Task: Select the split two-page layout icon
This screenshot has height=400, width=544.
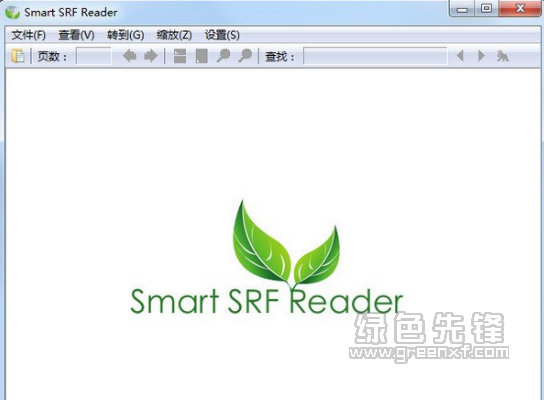Action: [180, 56]
